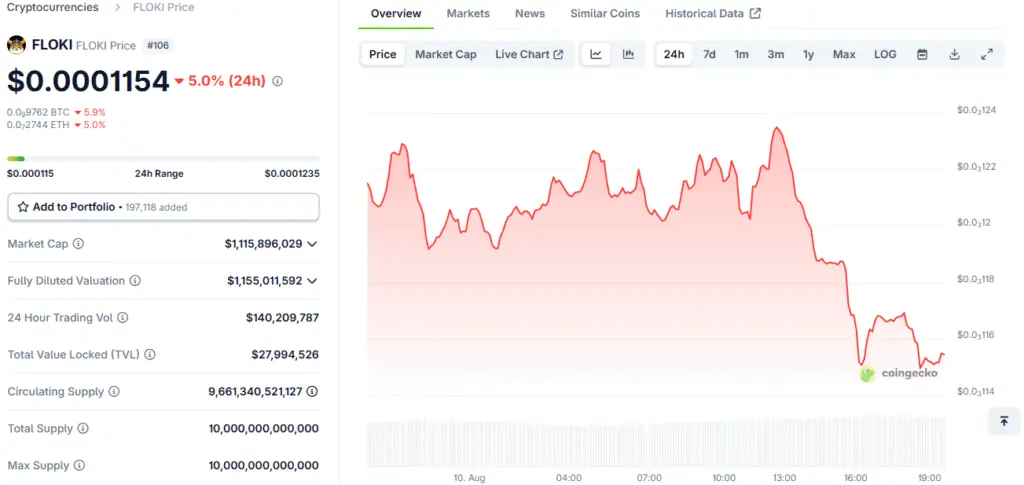1024x485 pixels.
Task: Switch chart to Market Cap
Action: point(446,54)
